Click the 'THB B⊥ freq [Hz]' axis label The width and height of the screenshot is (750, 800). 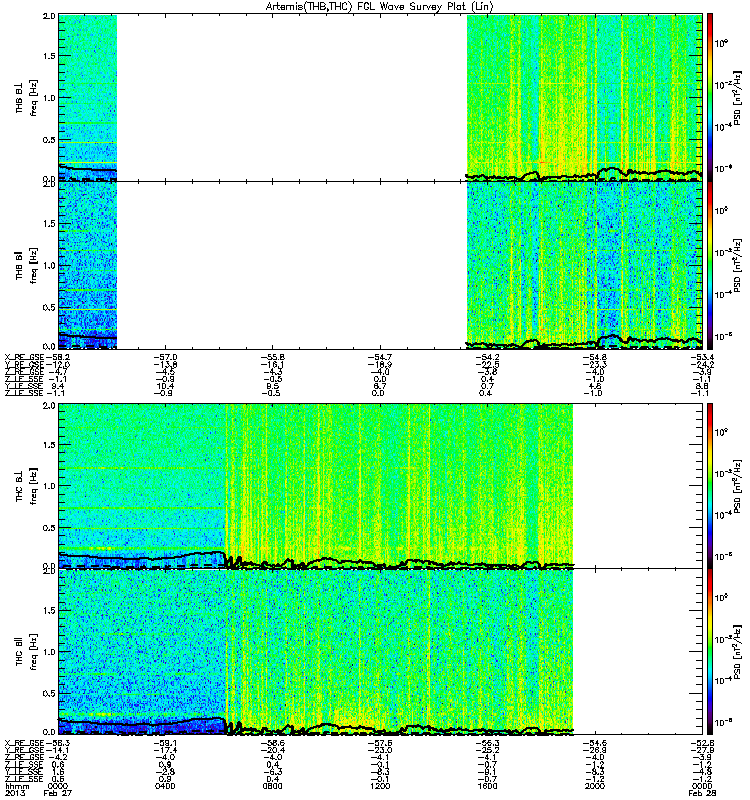[26, 97]
